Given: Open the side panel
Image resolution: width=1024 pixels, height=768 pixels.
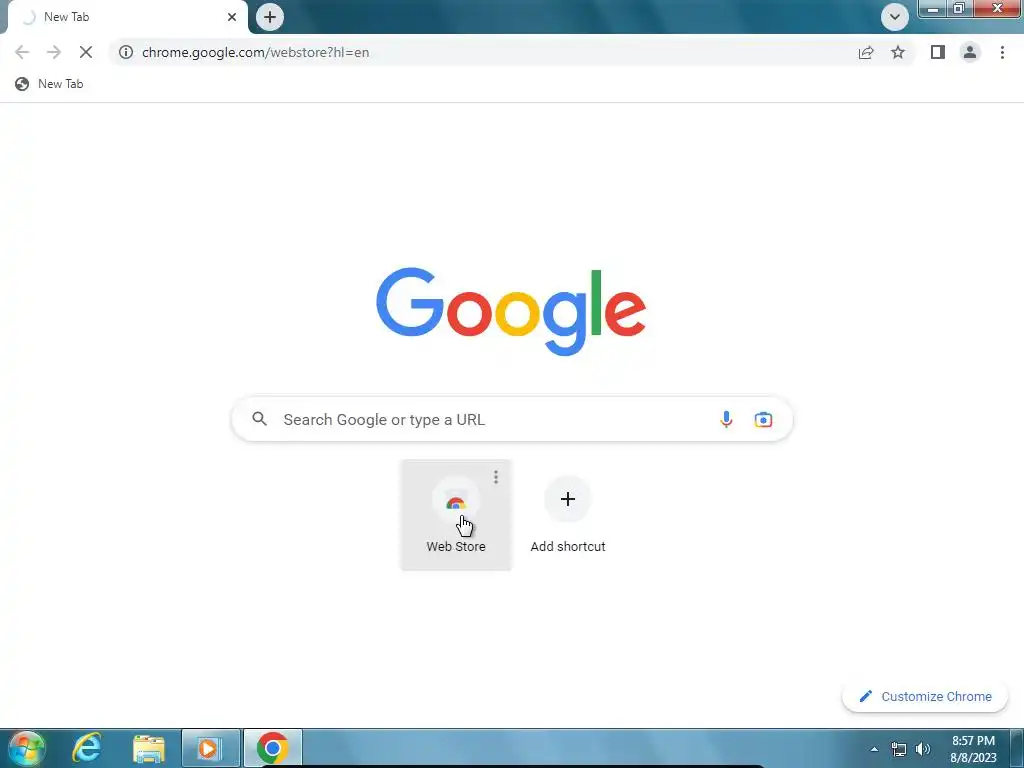Looking at the screenshot, I should [938, 52].
